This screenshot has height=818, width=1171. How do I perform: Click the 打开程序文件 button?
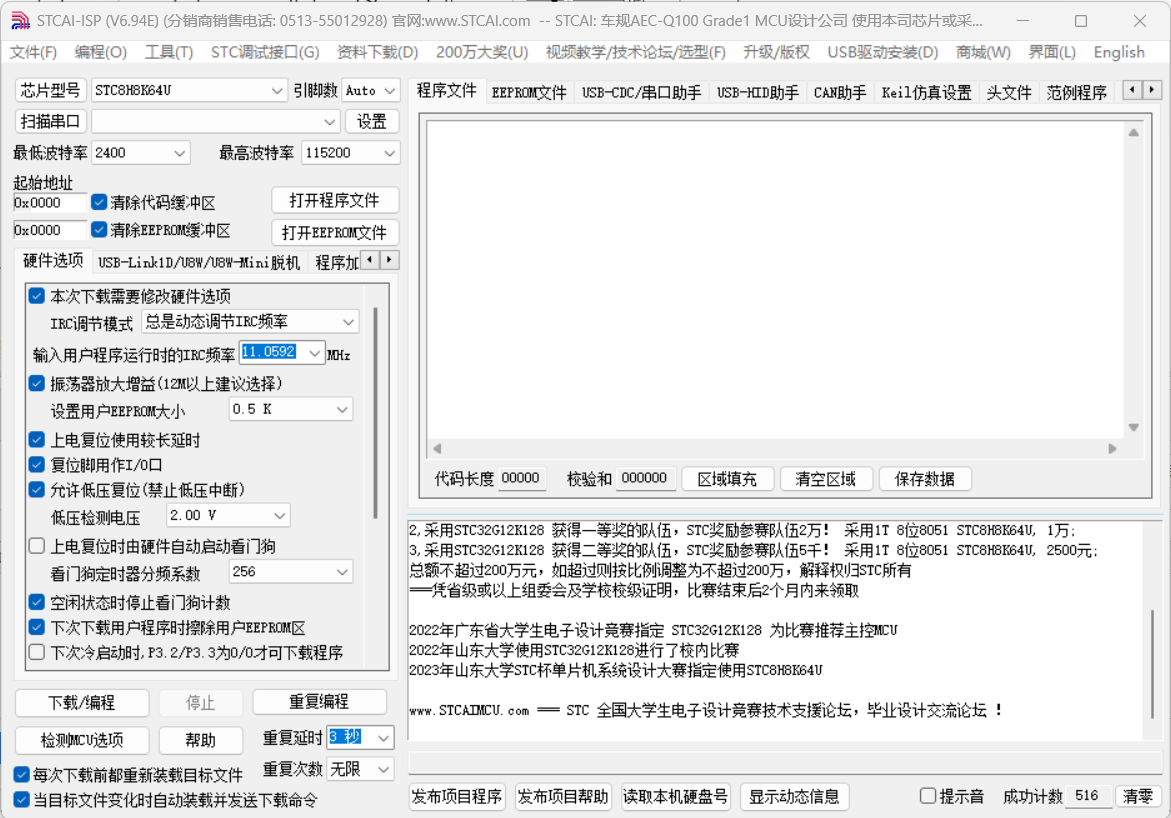pos(334,200)
